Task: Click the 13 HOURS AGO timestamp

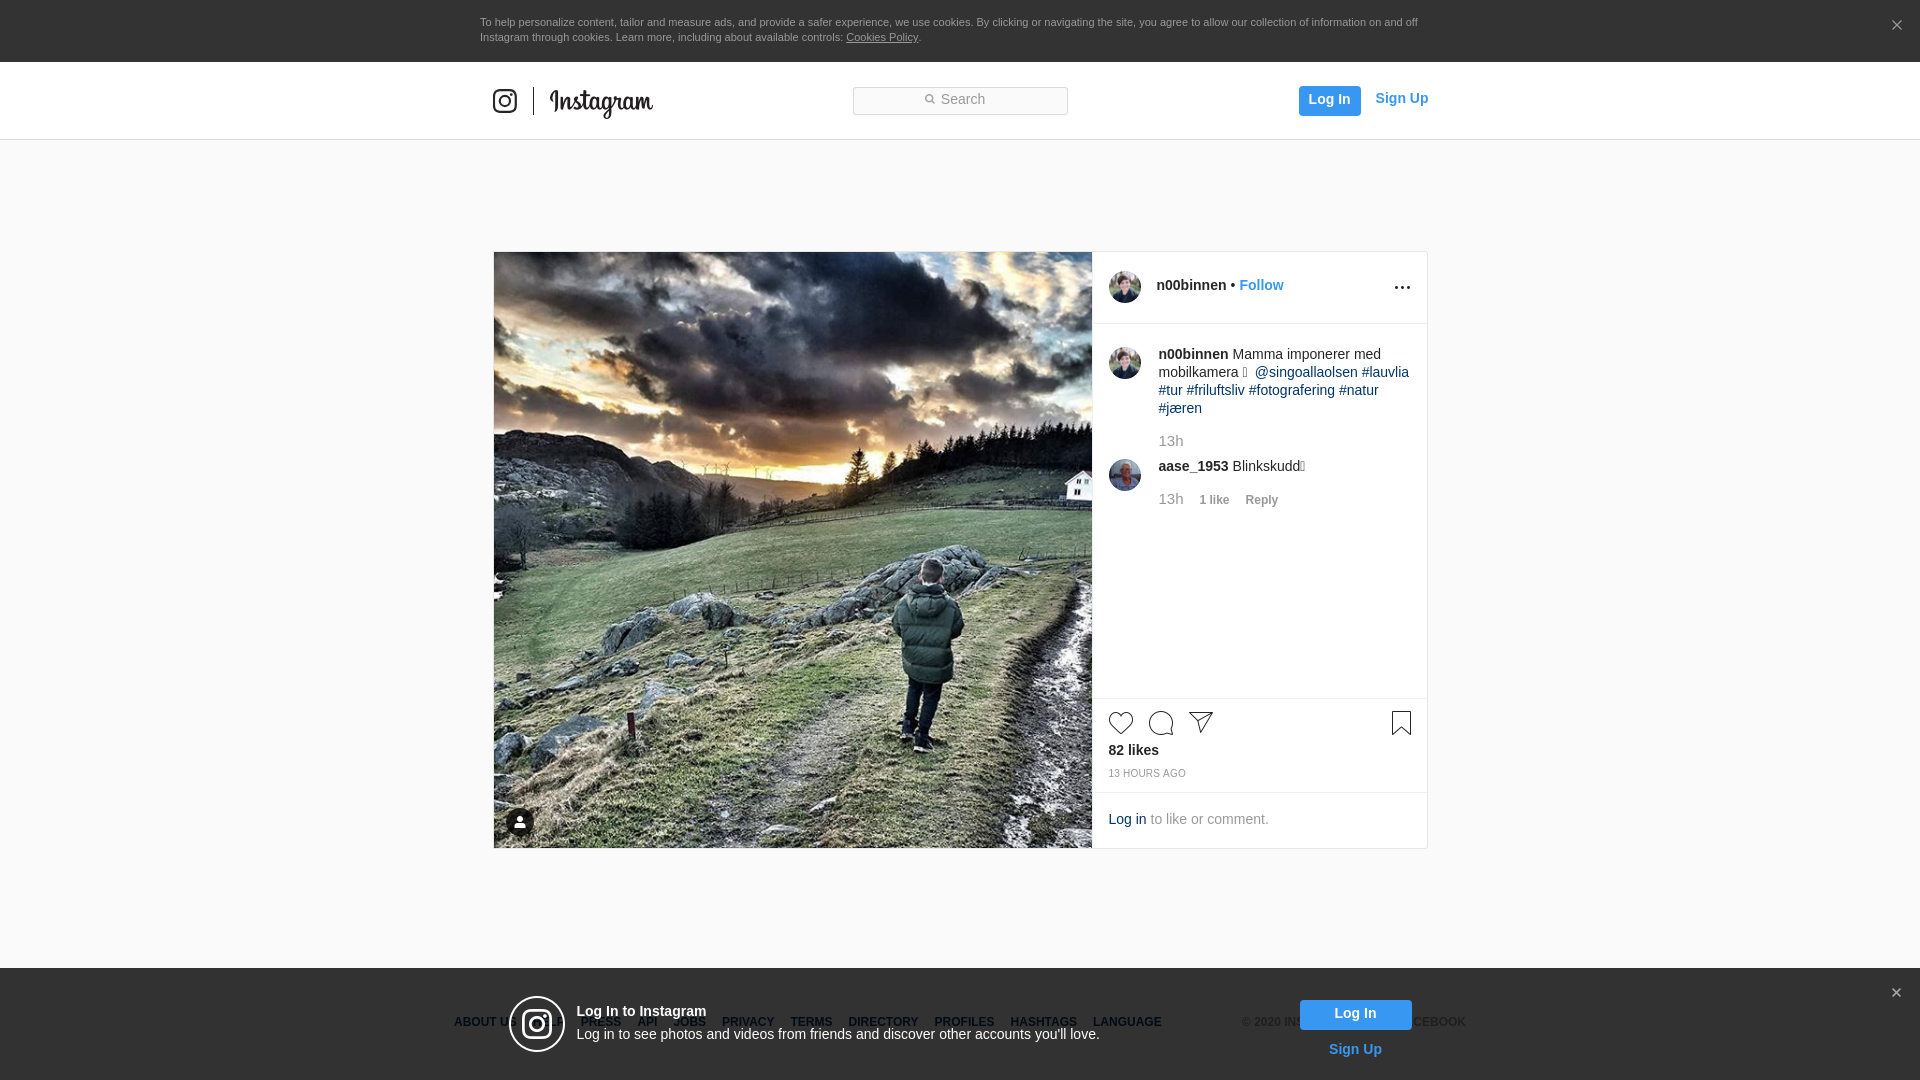Action: tap(1147, 774)
